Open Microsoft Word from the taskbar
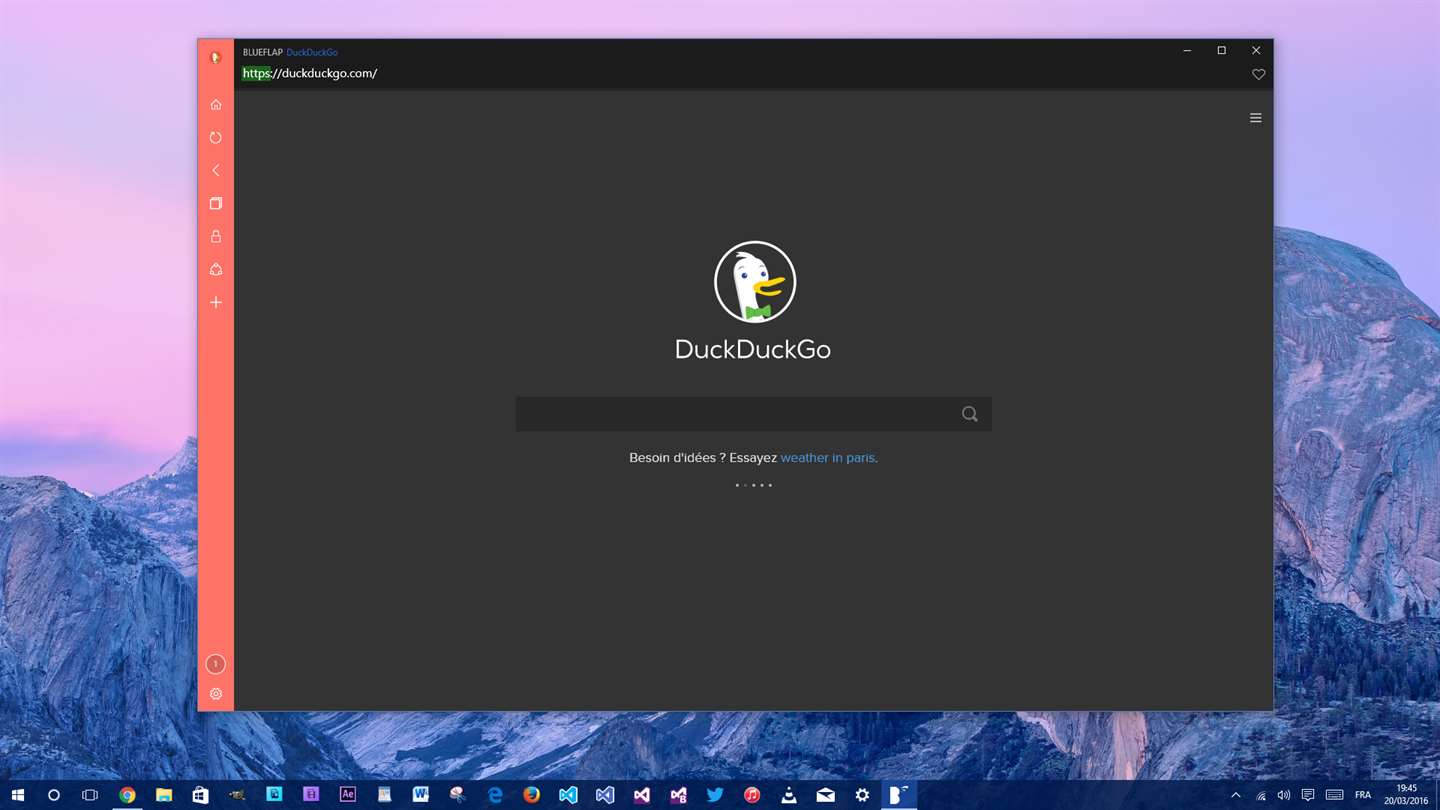Image resolution: width=1440 pixels, height=810 pixels. 421,795
